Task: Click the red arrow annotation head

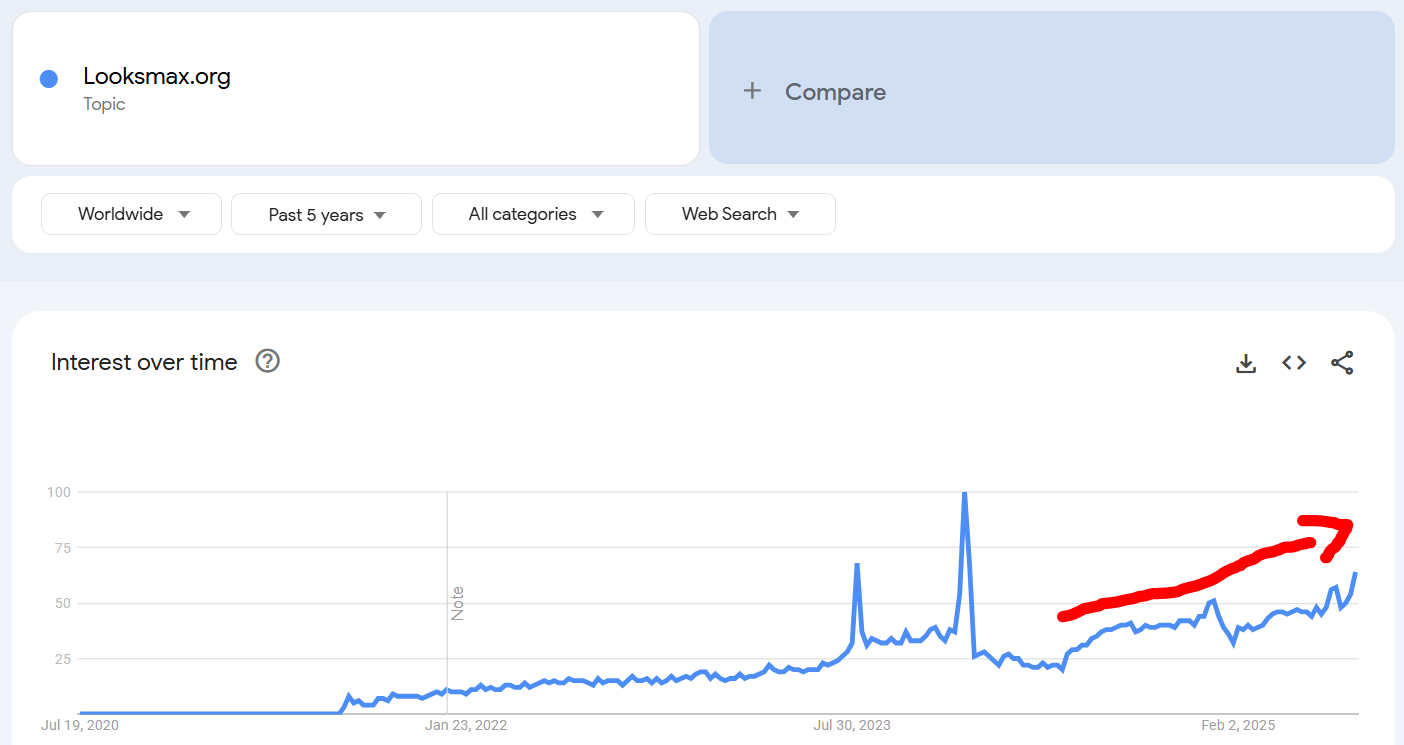Action: 1333,534
